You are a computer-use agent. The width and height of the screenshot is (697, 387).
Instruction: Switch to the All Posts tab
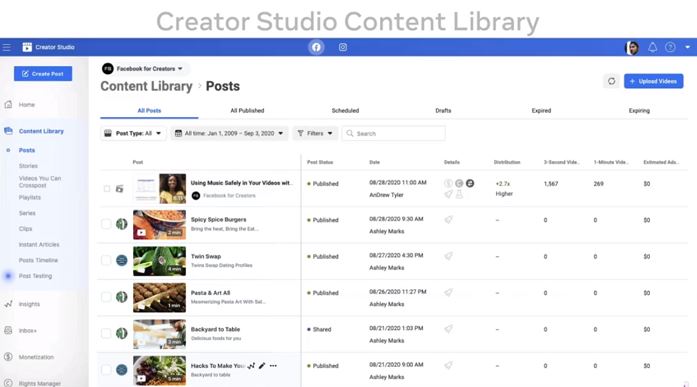click(x=149, y=111)
